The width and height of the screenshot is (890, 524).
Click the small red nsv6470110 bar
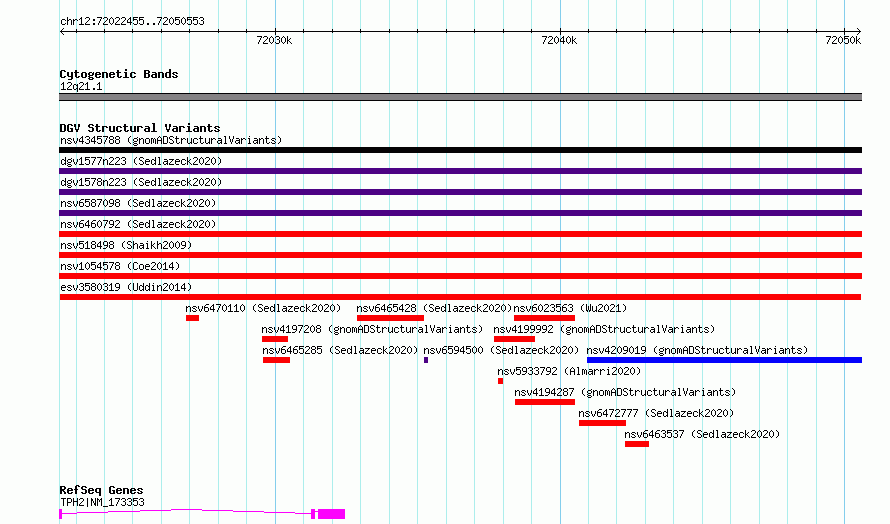click(x=192, y=318)
